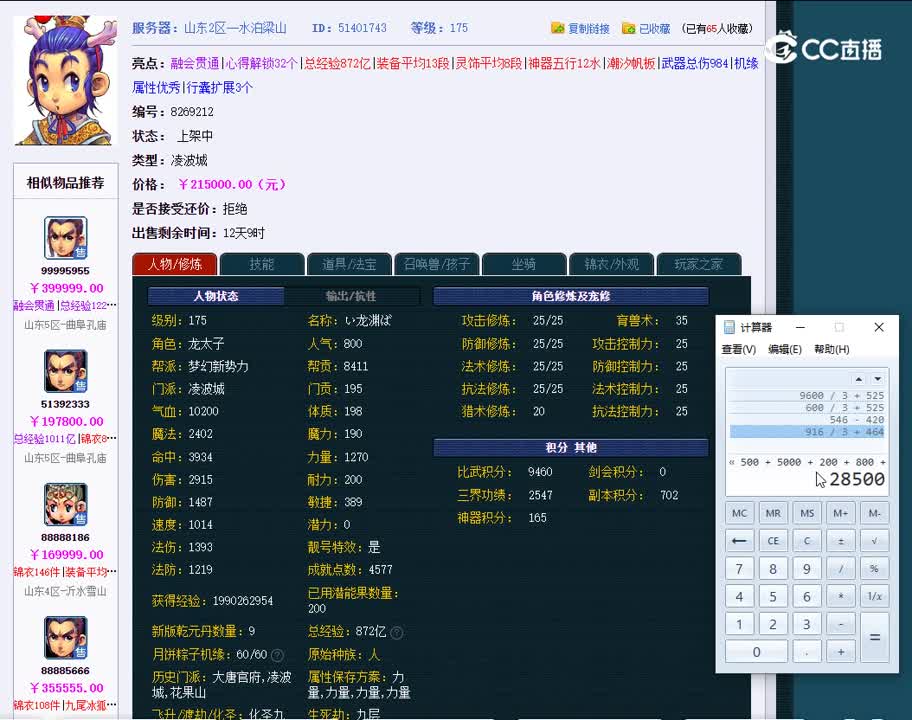Click calculator multiply button

tap(840, 596)
